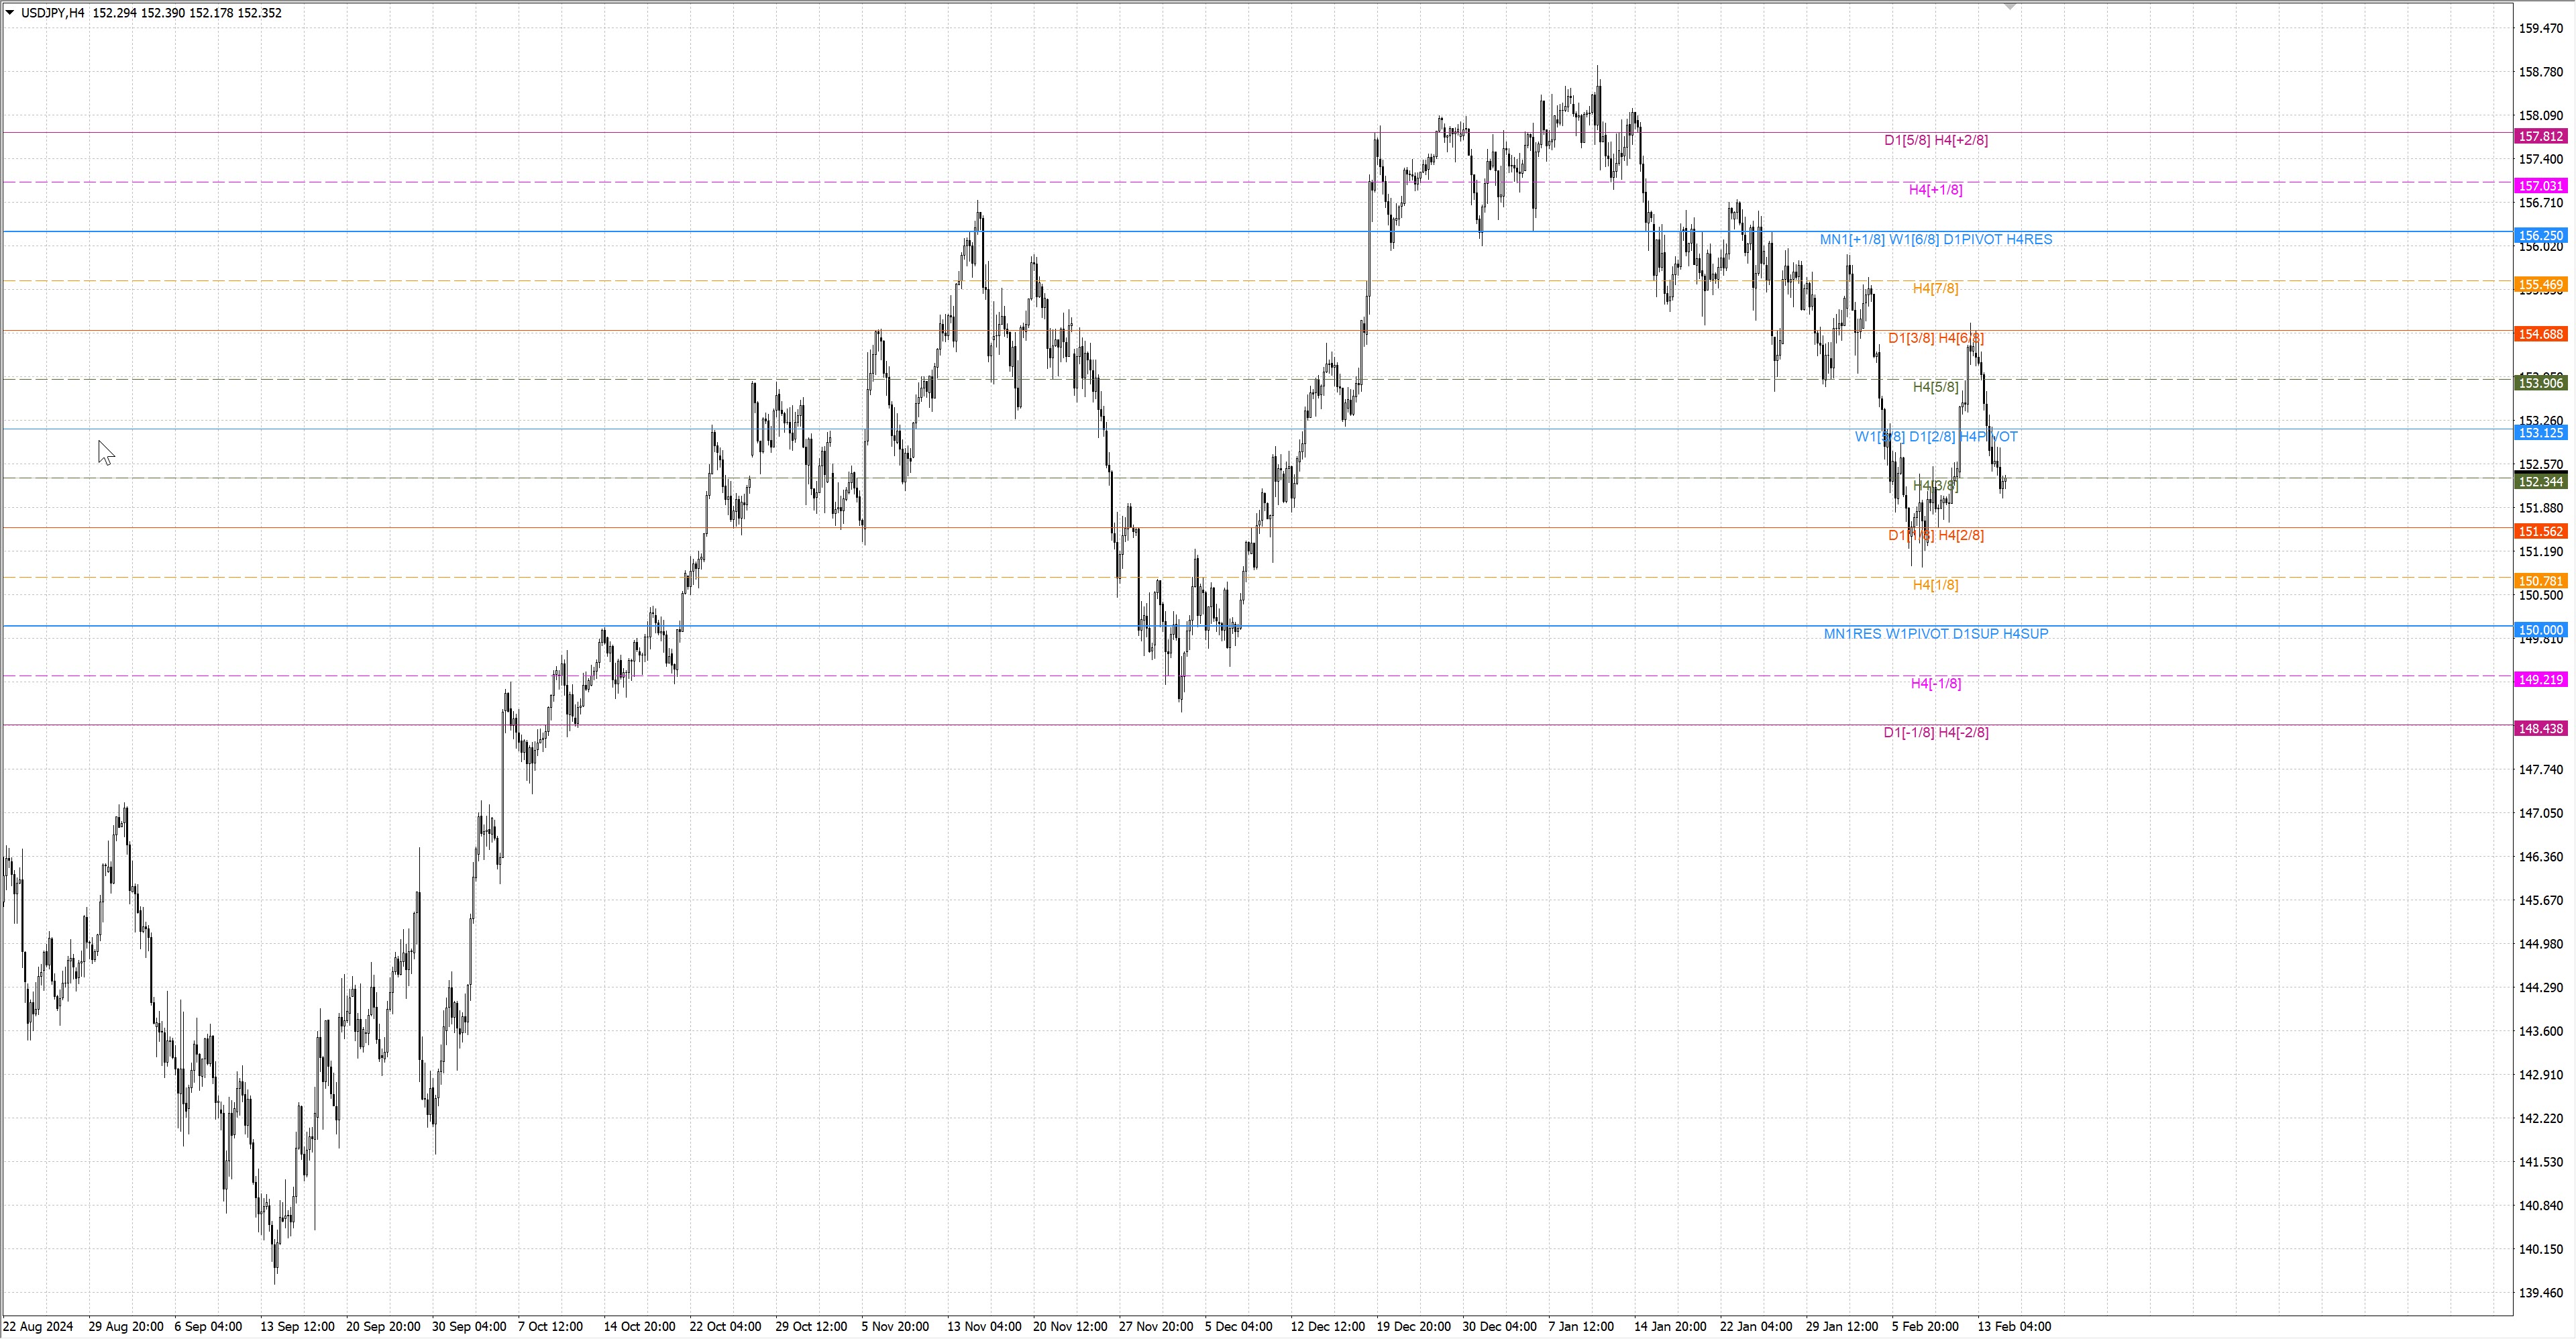The image size is (2576, 1339).
Task: Click the 159.470 price scale value
Action: pyautogui.click(x=2540, y=28)
